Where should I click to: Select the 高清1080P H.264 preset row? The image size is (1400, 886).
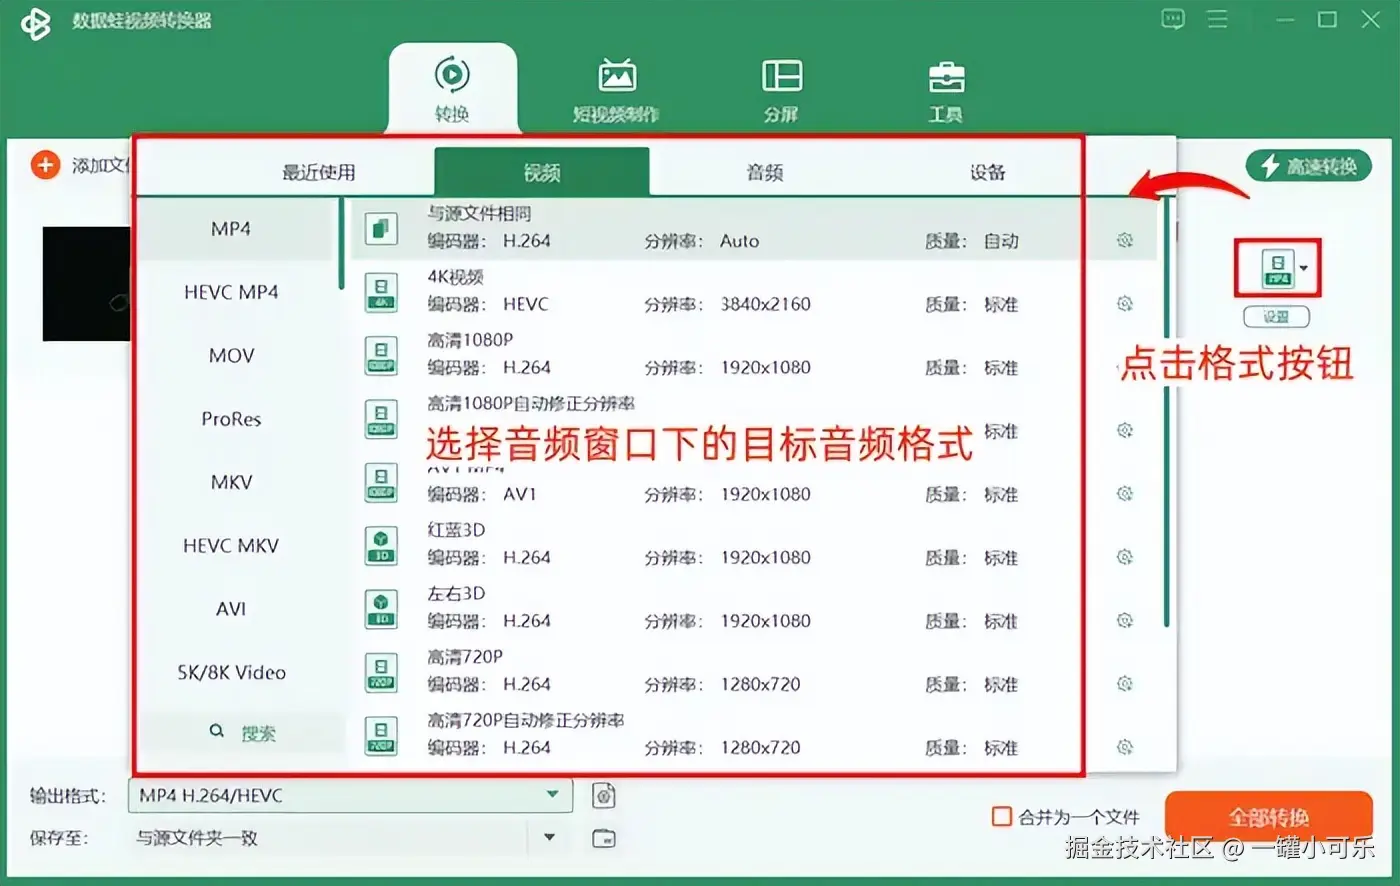tap(755, 355)
